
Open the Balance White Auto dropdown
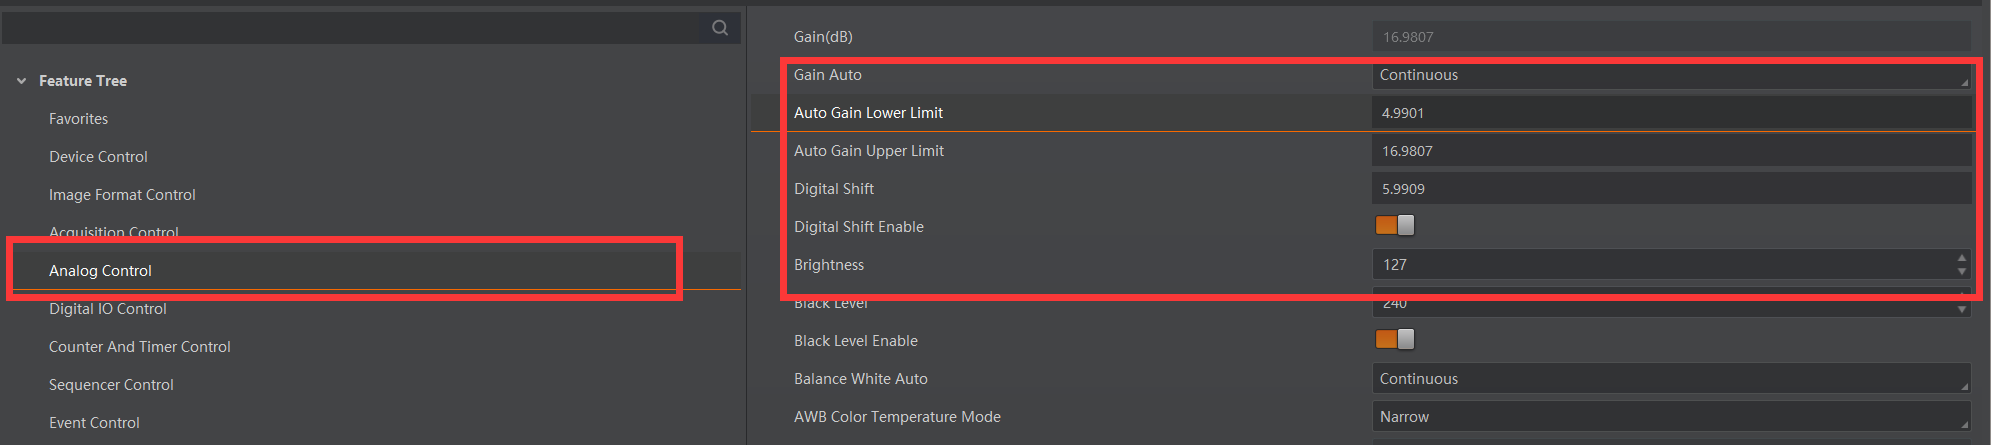pyautogui.click(x=1670, y=379)
